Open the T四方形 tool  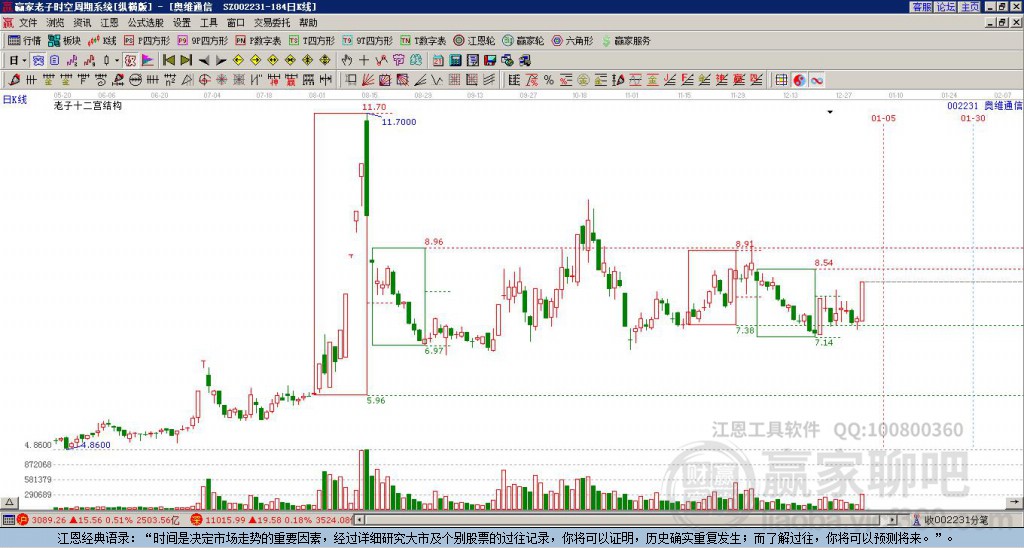click(312, 40)
